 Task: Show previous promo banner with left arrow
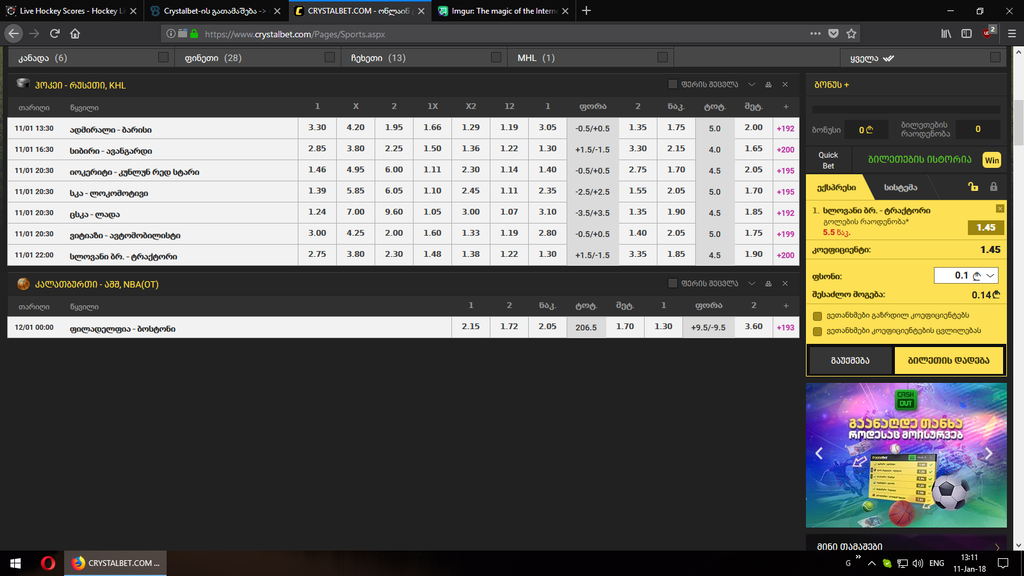click(x=819, y=453)
